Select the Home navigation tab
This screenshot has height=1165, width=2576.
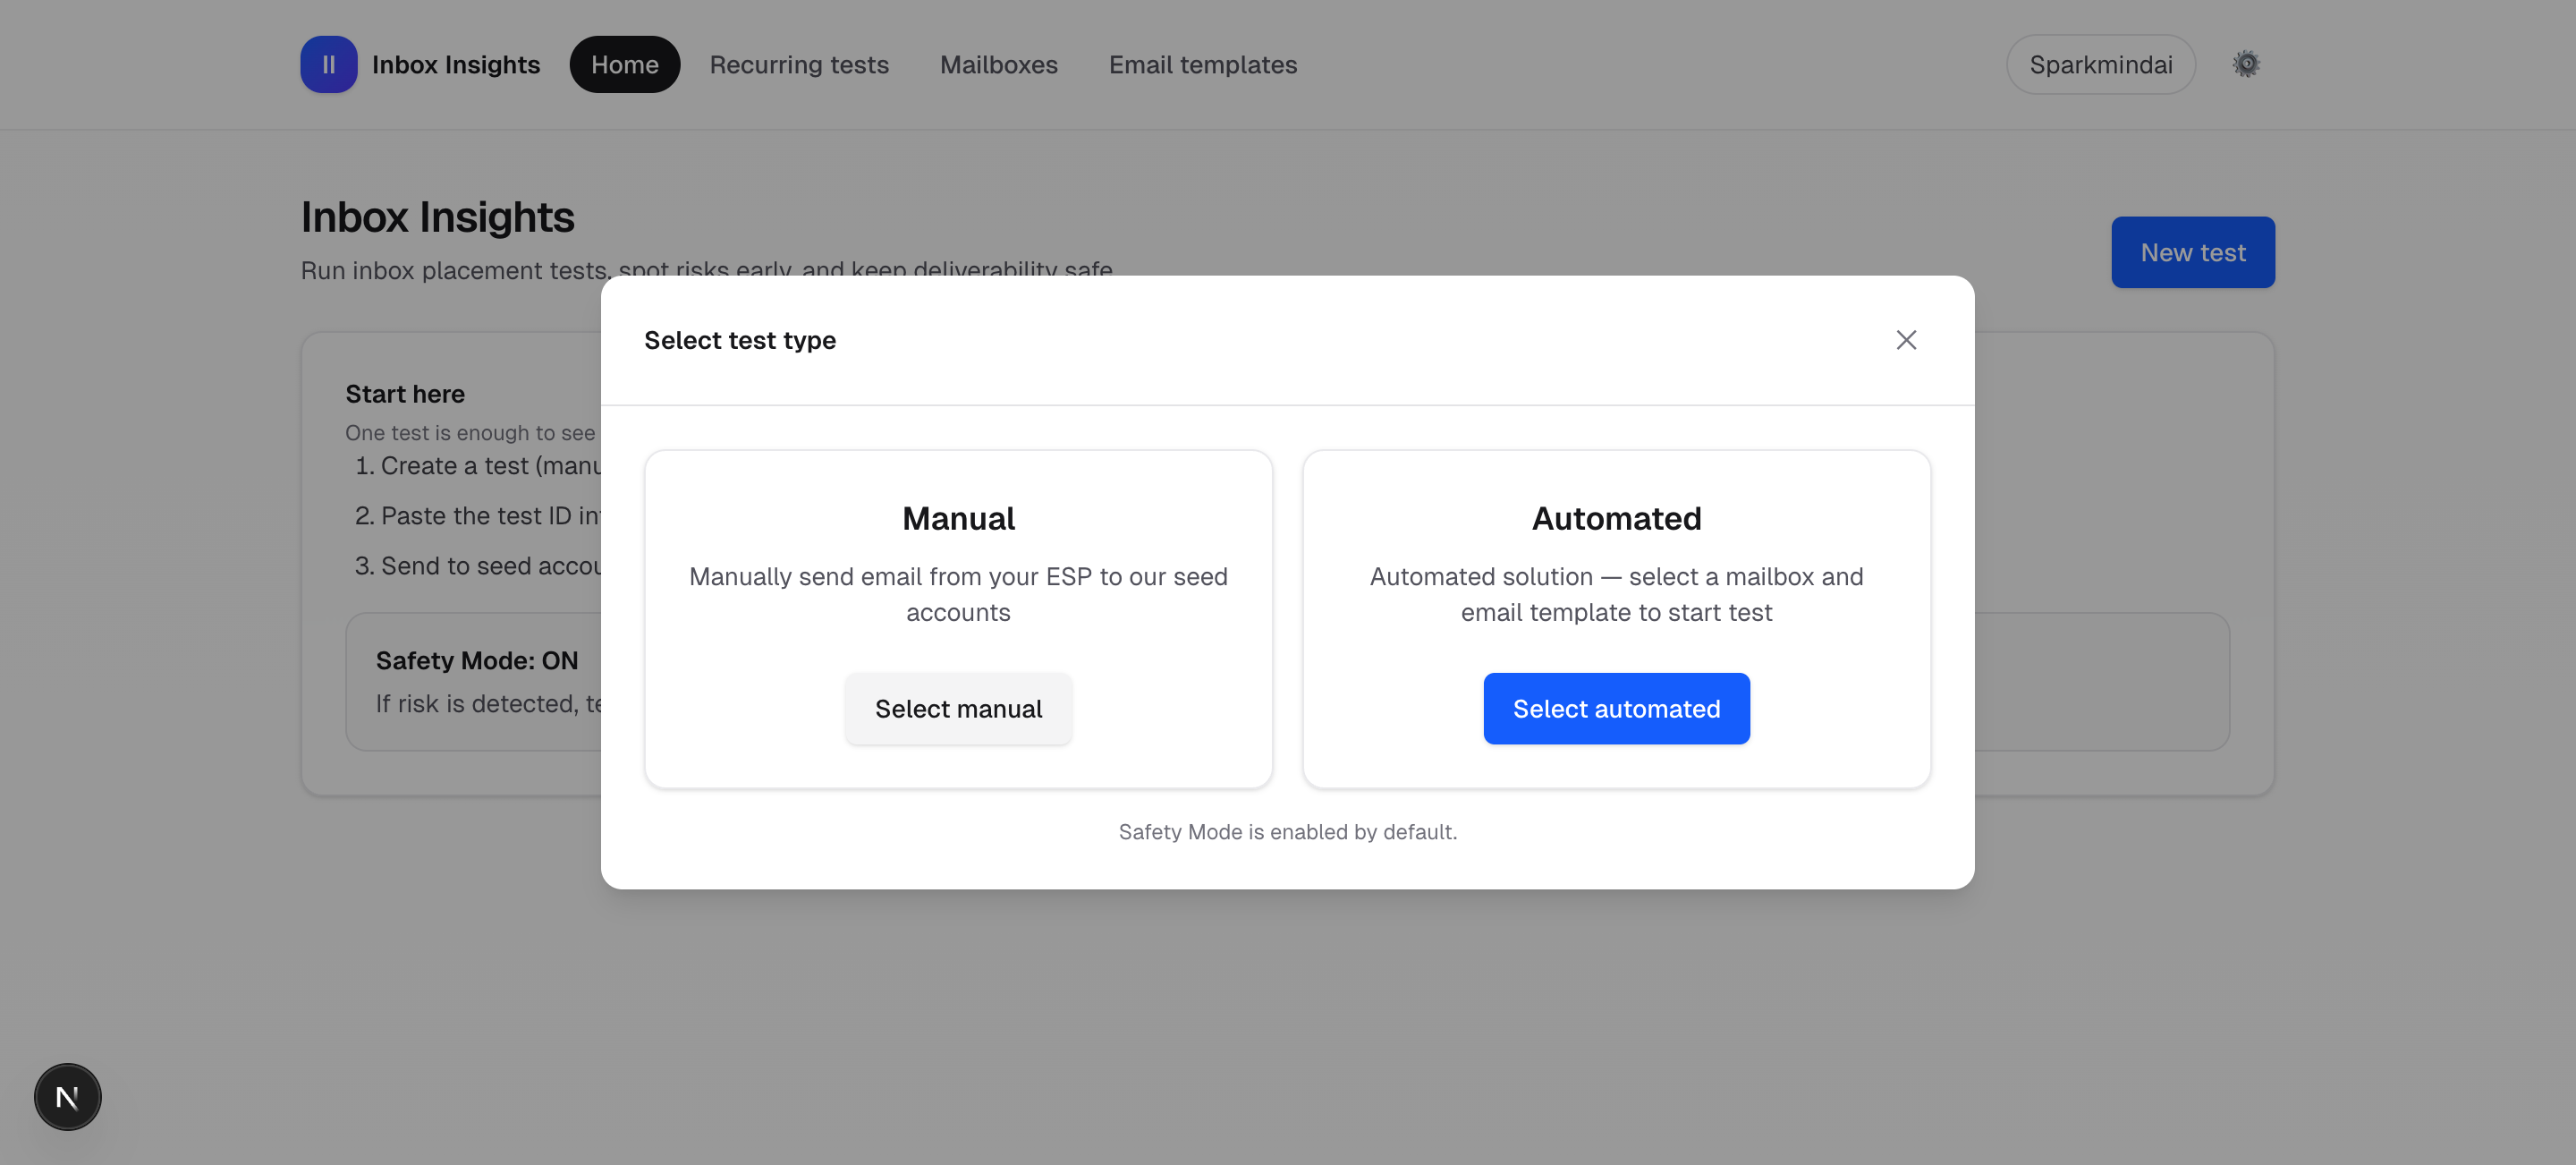624,64
